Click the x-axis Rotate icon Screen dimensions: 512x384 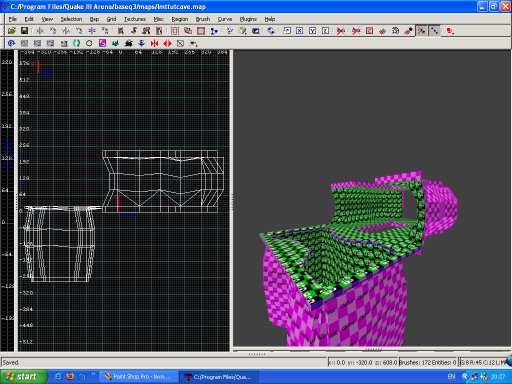53,31
